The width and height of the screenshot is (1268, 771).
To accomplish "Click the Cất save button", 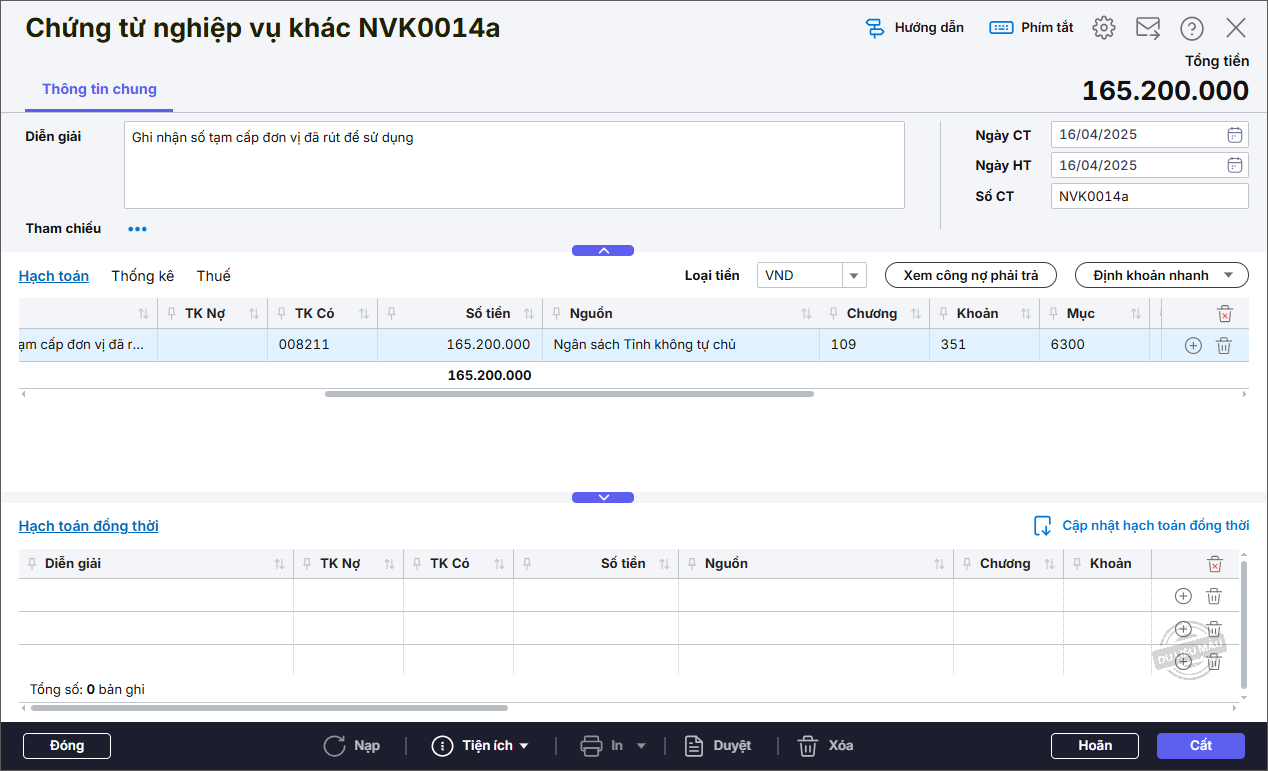I will point(1200,746).
